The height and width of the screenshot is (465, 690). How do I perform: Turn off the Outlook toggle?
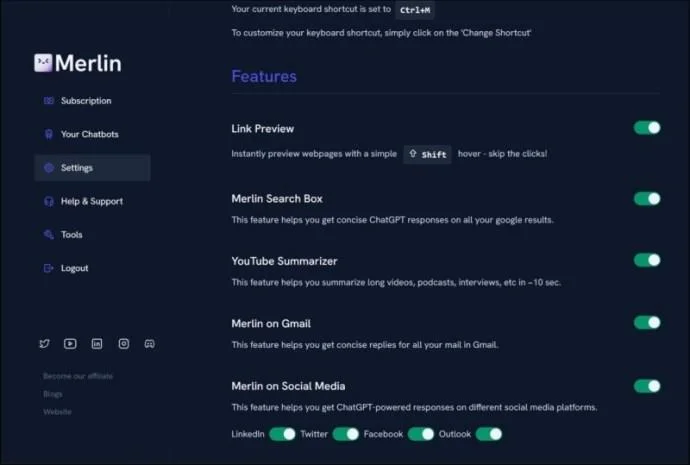[489, 434]
